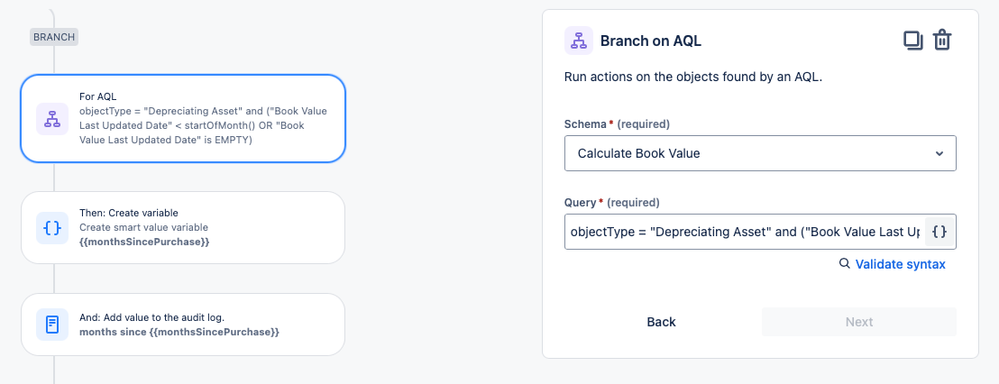Delete the component using the trash icon
The width and height of the screenshot is (999, 384).
(x=942, y=41)
